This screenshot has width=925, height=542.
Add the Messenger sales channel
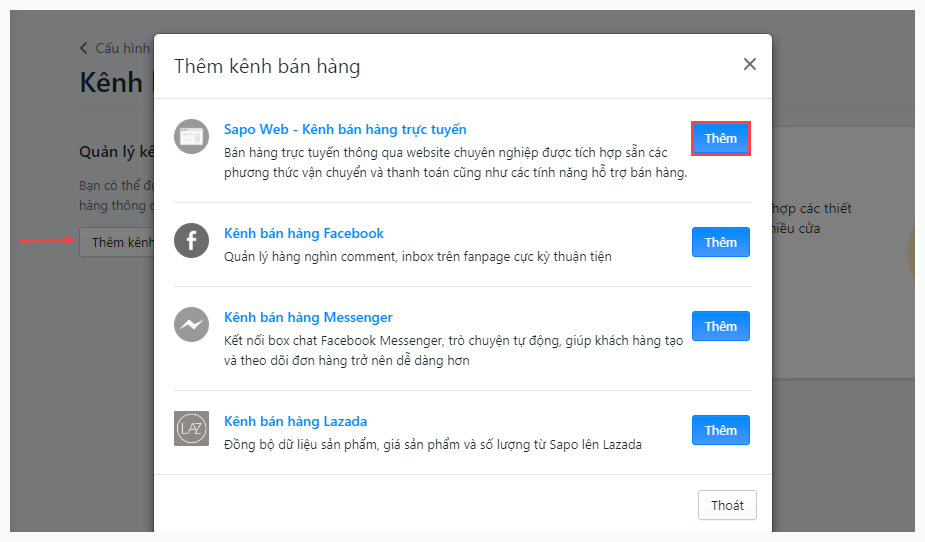pos(720,326)
